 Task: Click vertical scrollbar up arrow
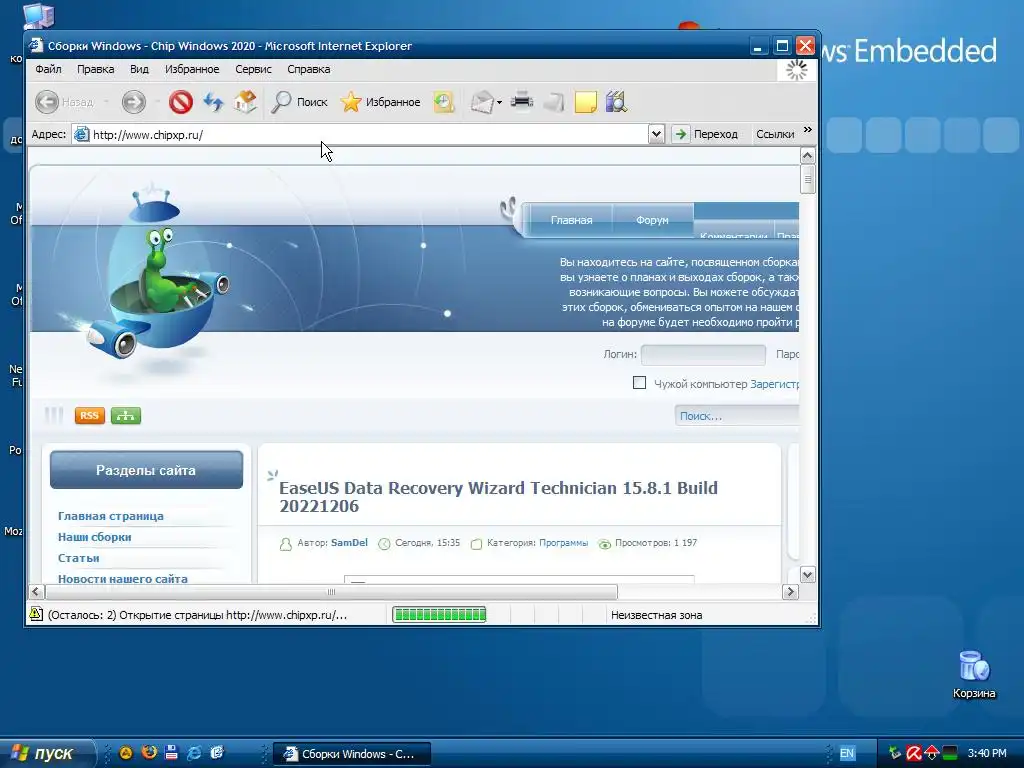tap(807, 156)
